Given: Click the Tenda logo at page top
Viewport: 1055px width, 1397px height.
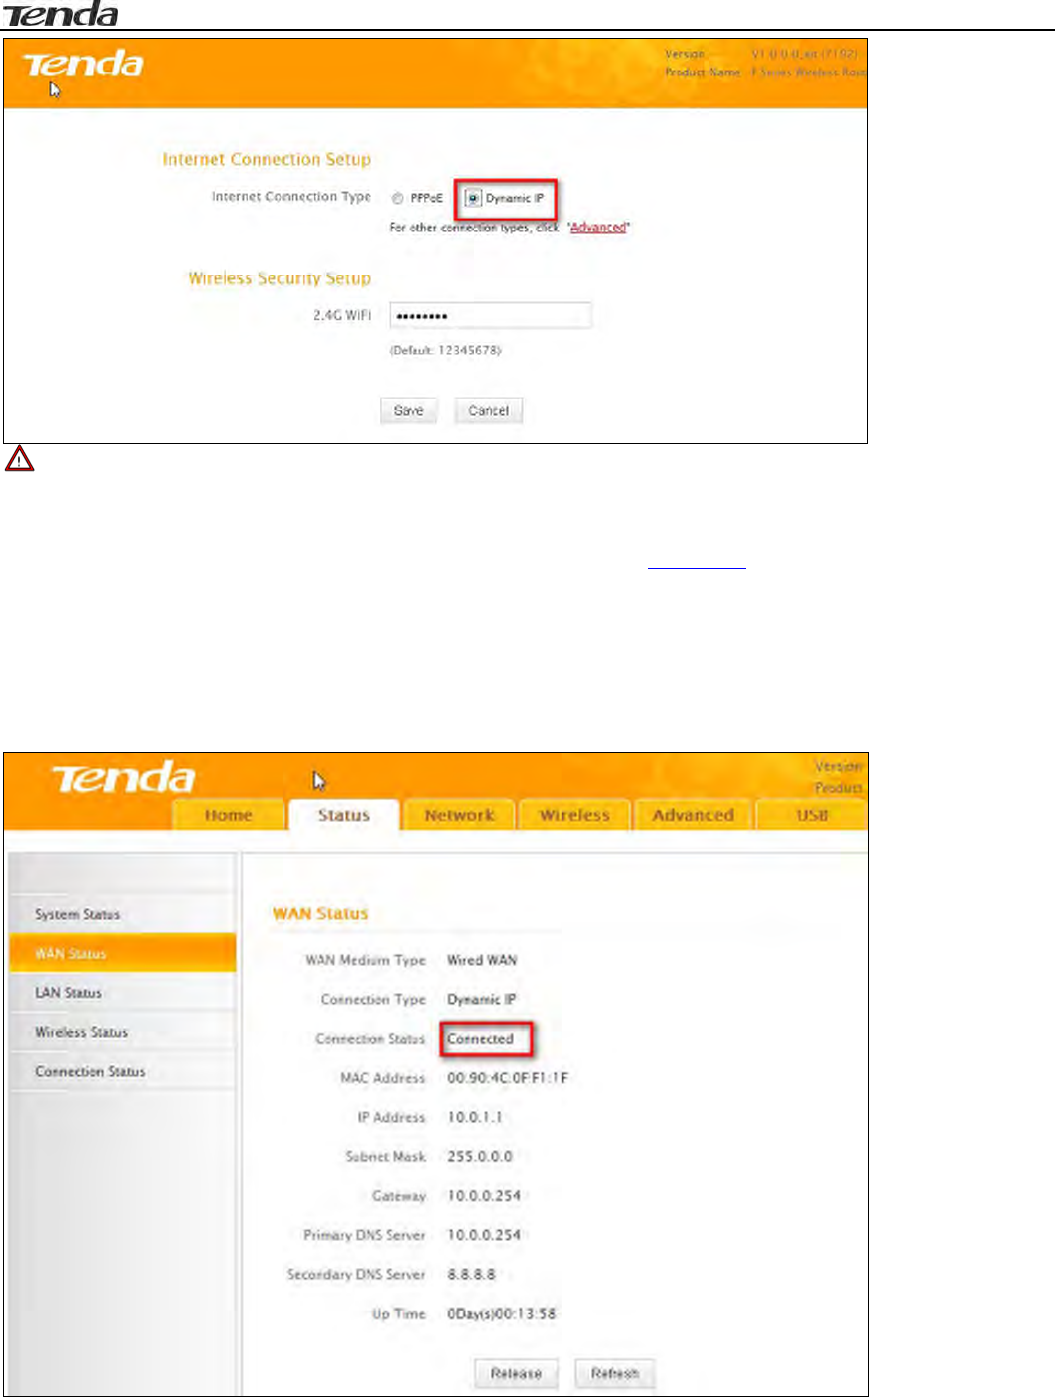Looking at the screenshot, I should point(62,14).
